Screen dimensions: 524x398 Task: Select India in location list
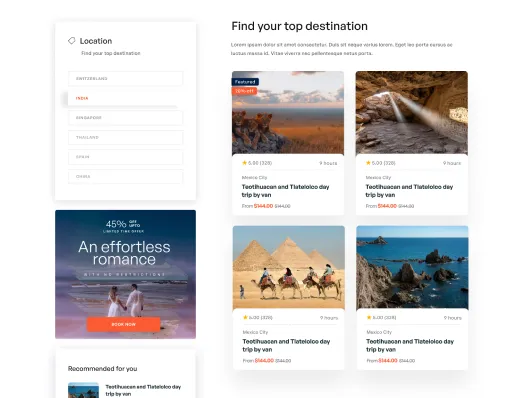125,98
